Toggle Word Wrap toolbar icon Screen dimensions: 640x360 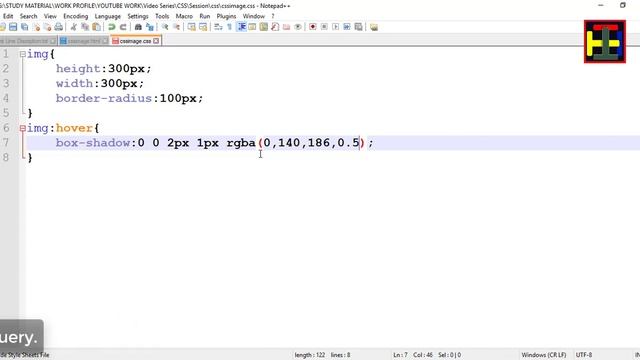point(218,27)
